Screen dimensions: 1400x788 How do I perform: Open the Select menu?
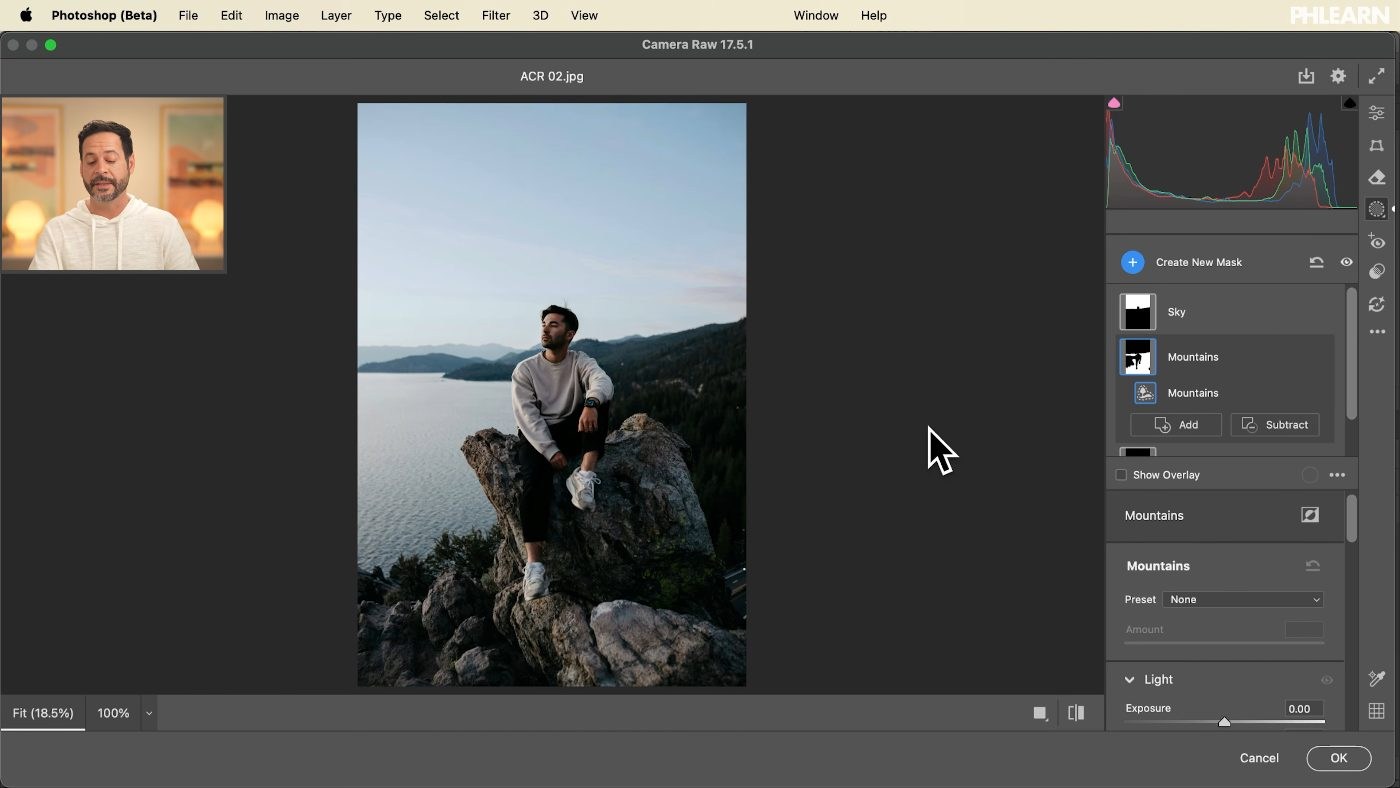[x=441, y=15]
